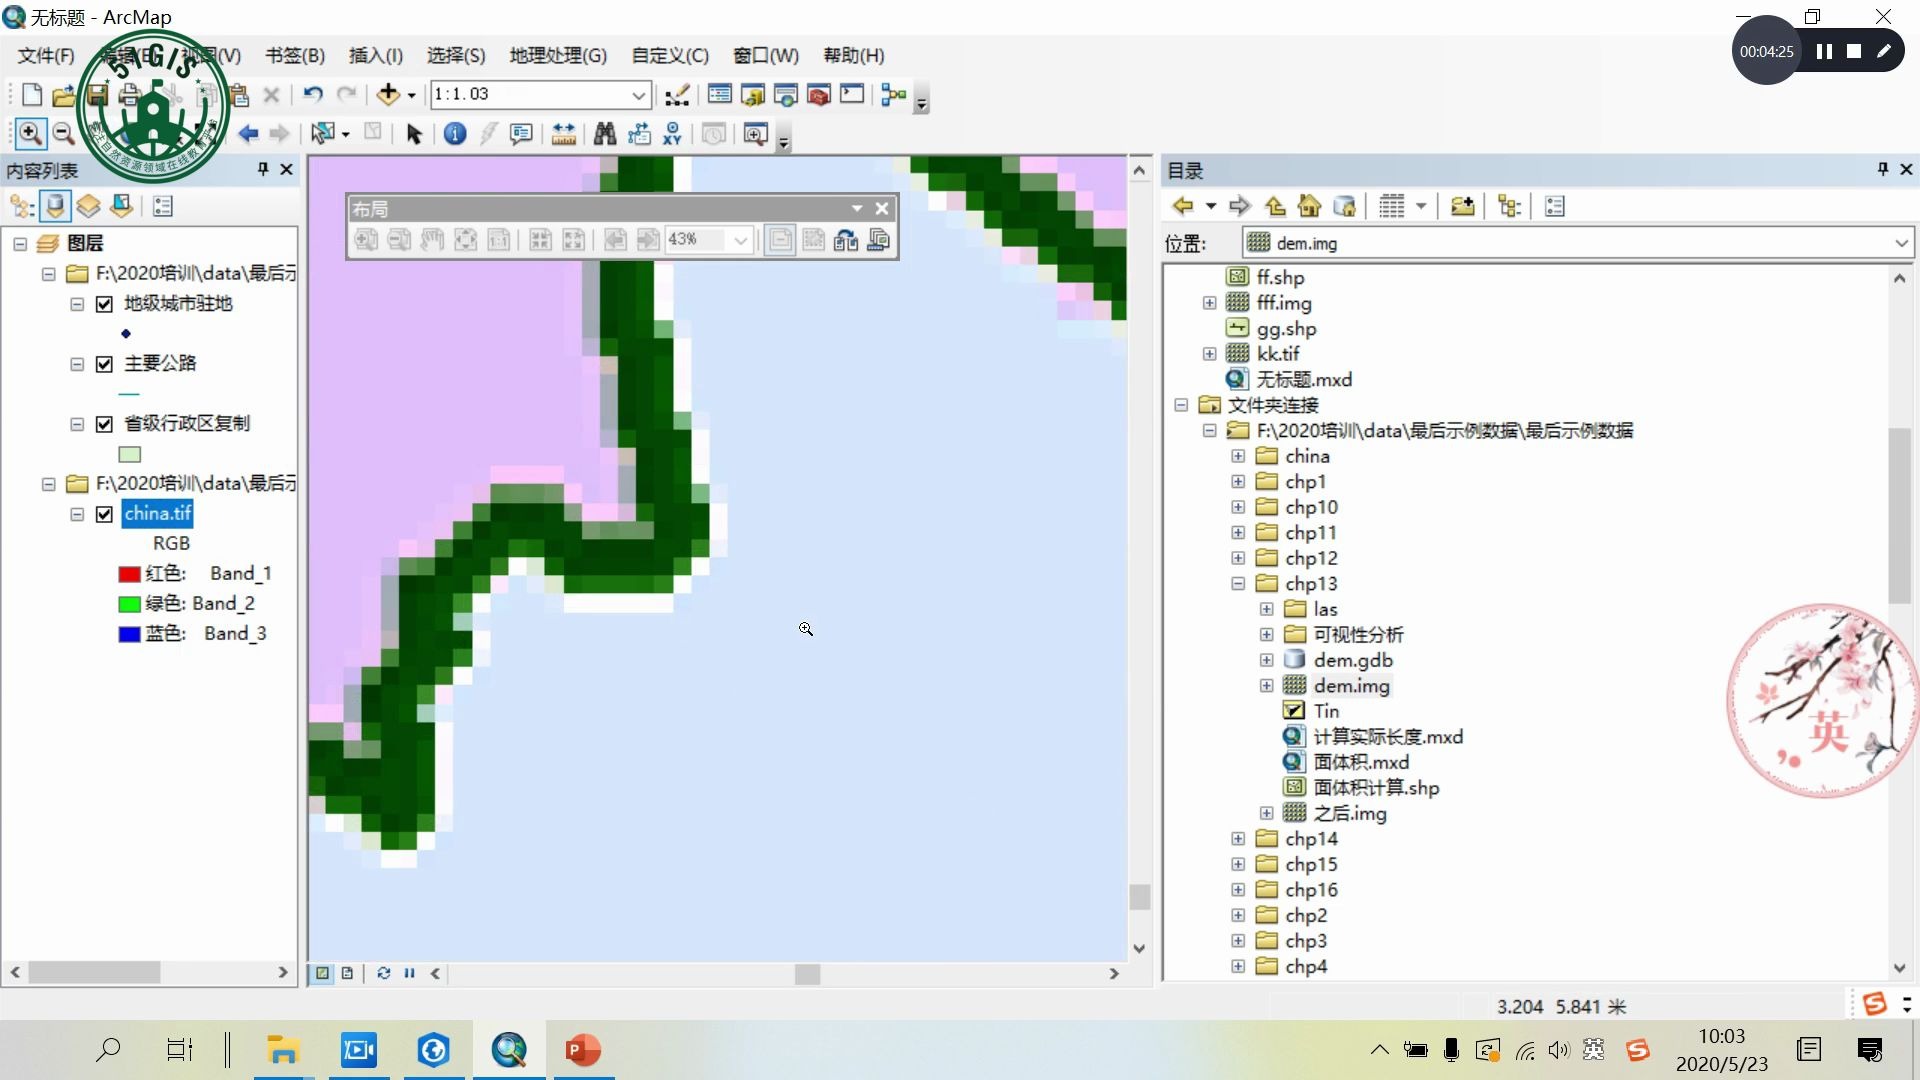Open the Editor toolbar pencil tool

coord(677,94)
